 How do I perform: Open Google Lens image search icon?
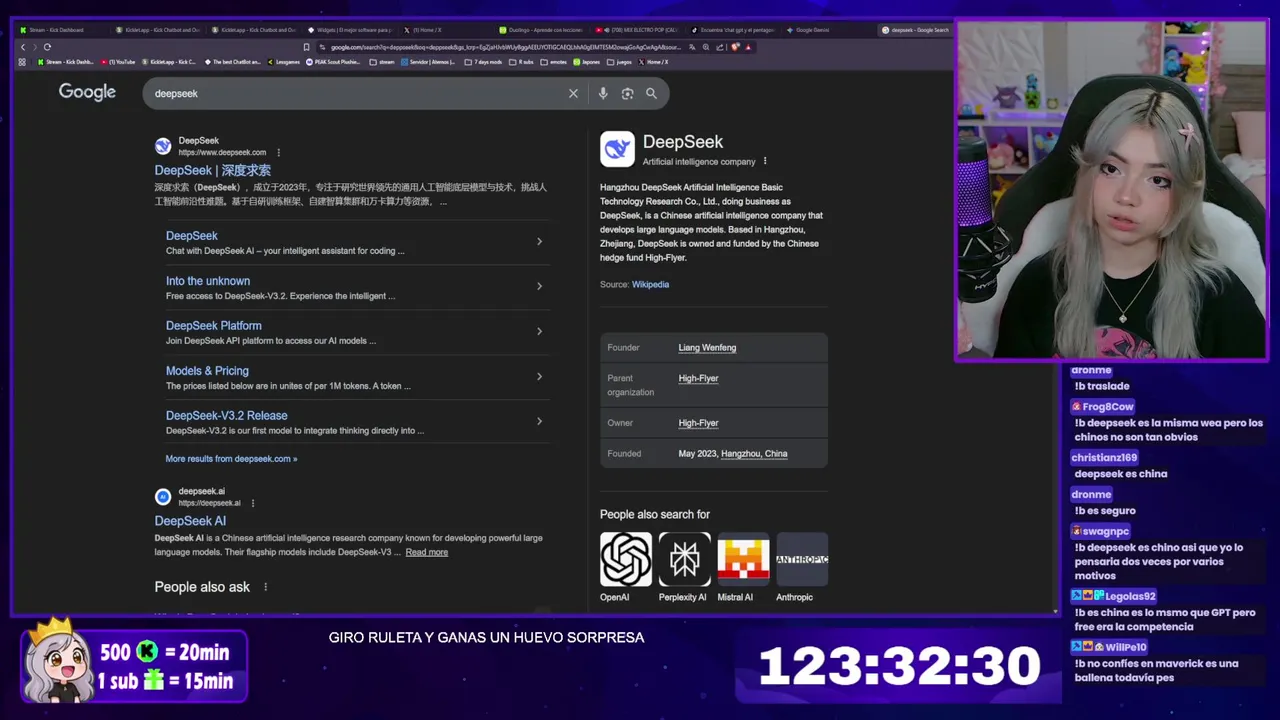coord(627,93)
